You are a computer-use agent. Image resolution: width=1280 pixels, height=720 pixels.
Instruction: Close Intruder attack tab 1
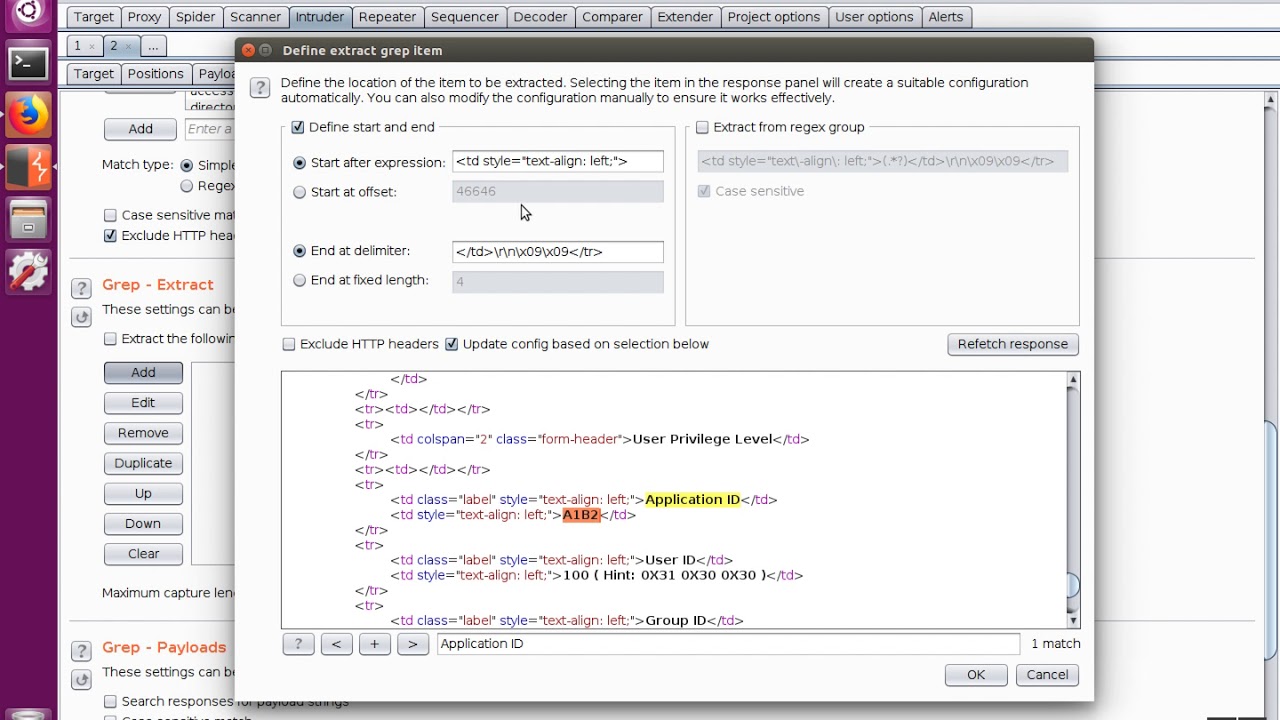91,47
